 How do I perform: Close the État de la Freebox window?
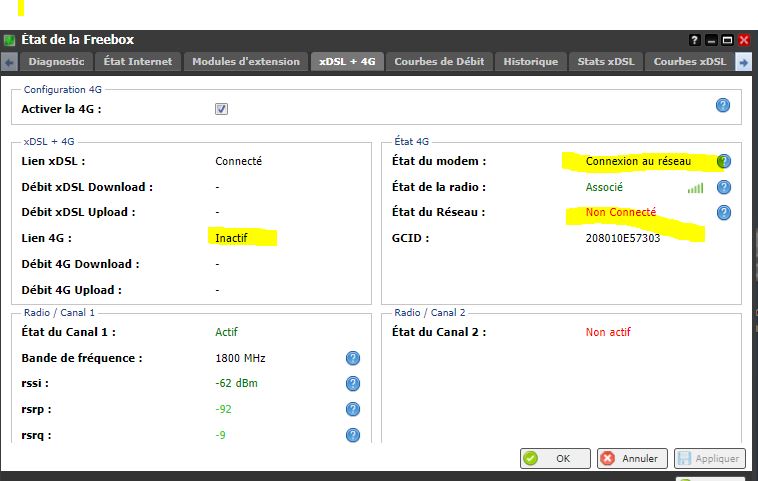(743, 40)
